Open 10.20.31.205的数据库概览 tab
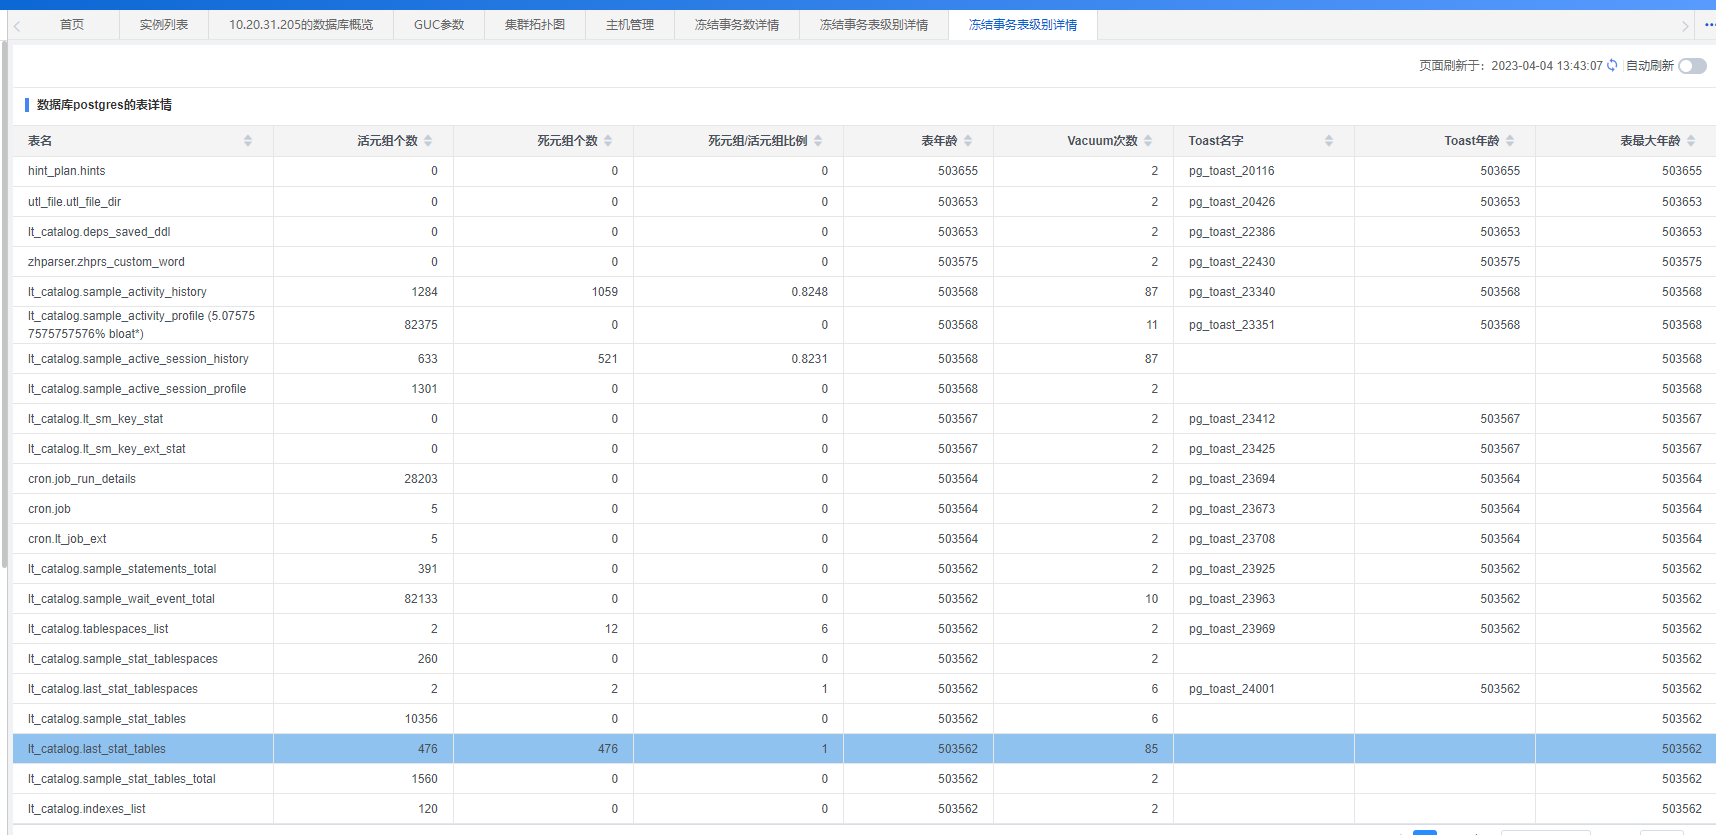 click(301, 25)
